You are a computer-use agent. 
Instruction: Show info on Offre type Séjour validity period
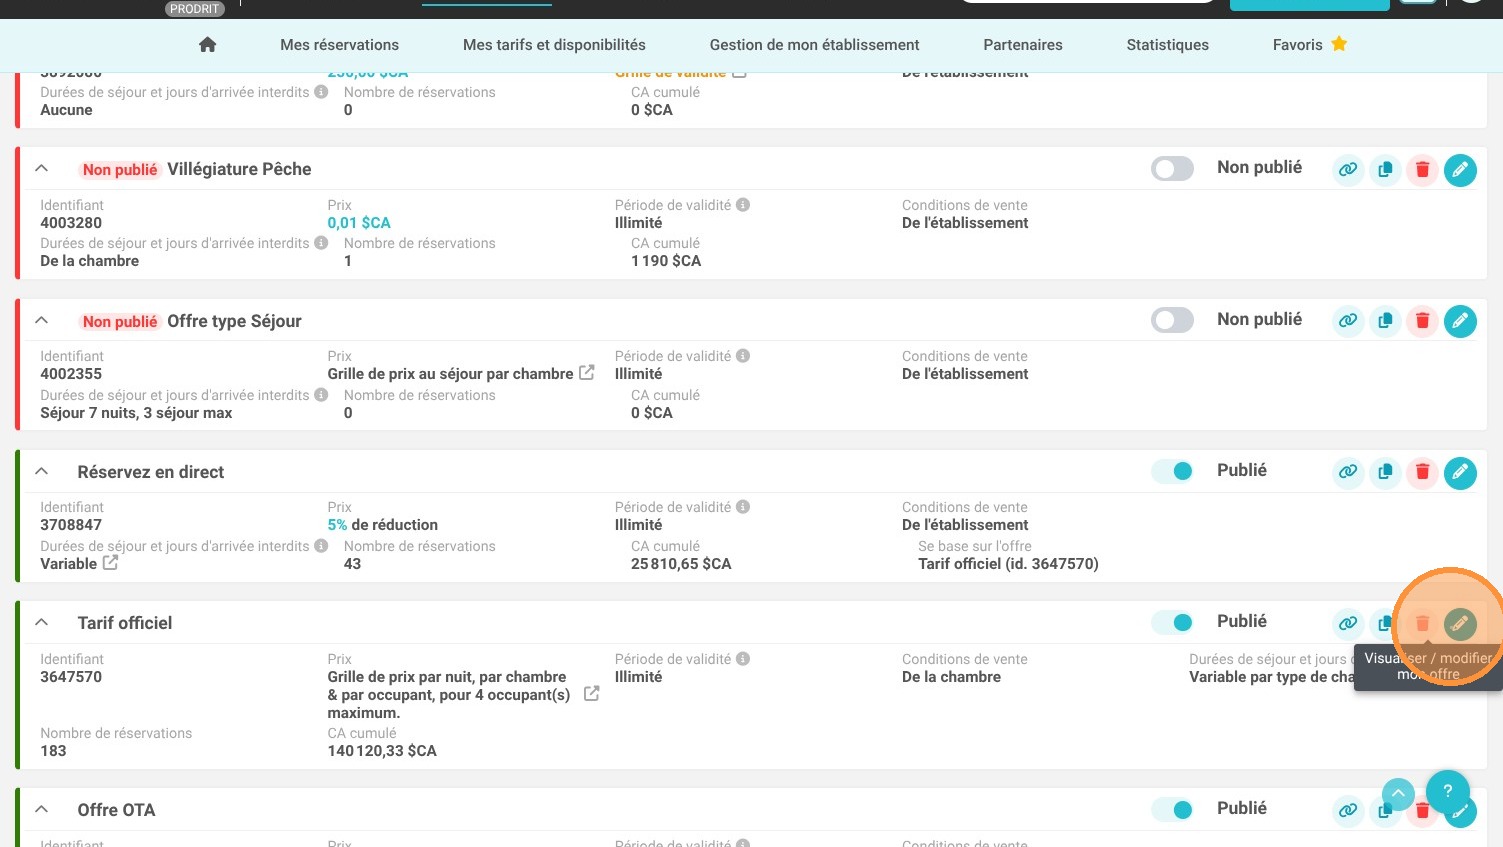click(743, 356)
